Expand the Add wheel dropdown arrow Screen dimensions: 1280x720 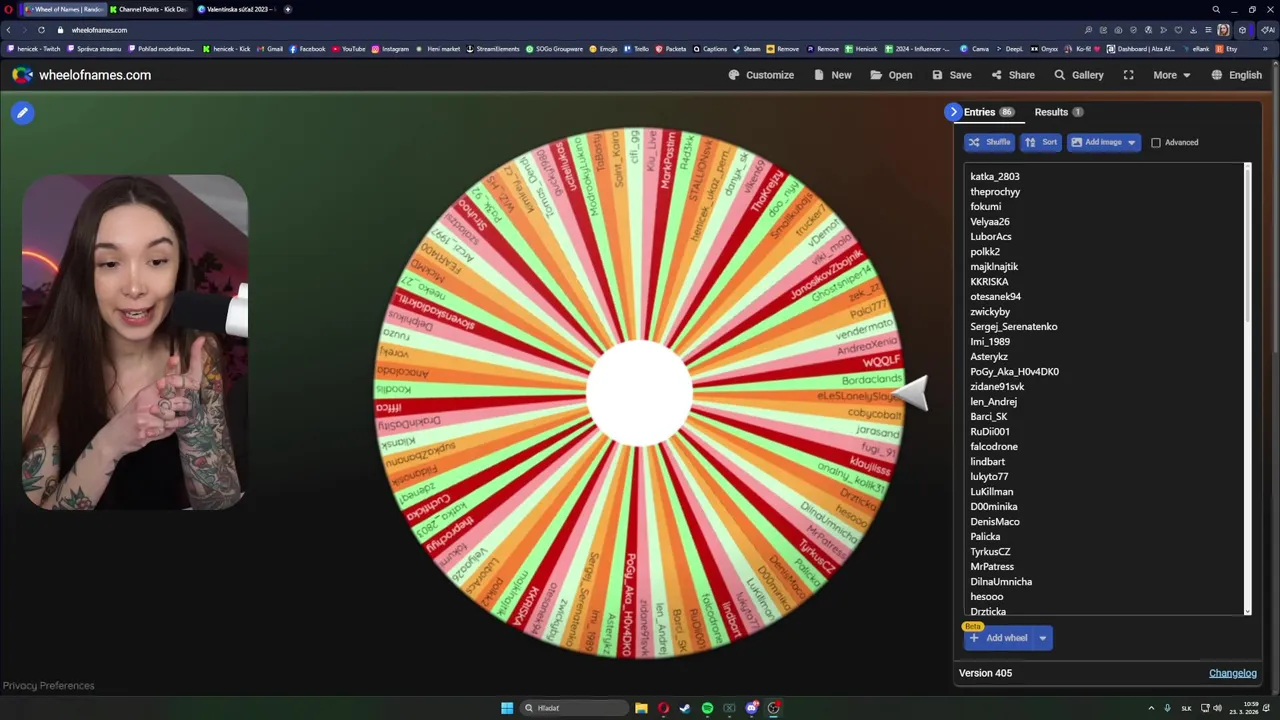pyautogui.click(x=1042, y=638)
